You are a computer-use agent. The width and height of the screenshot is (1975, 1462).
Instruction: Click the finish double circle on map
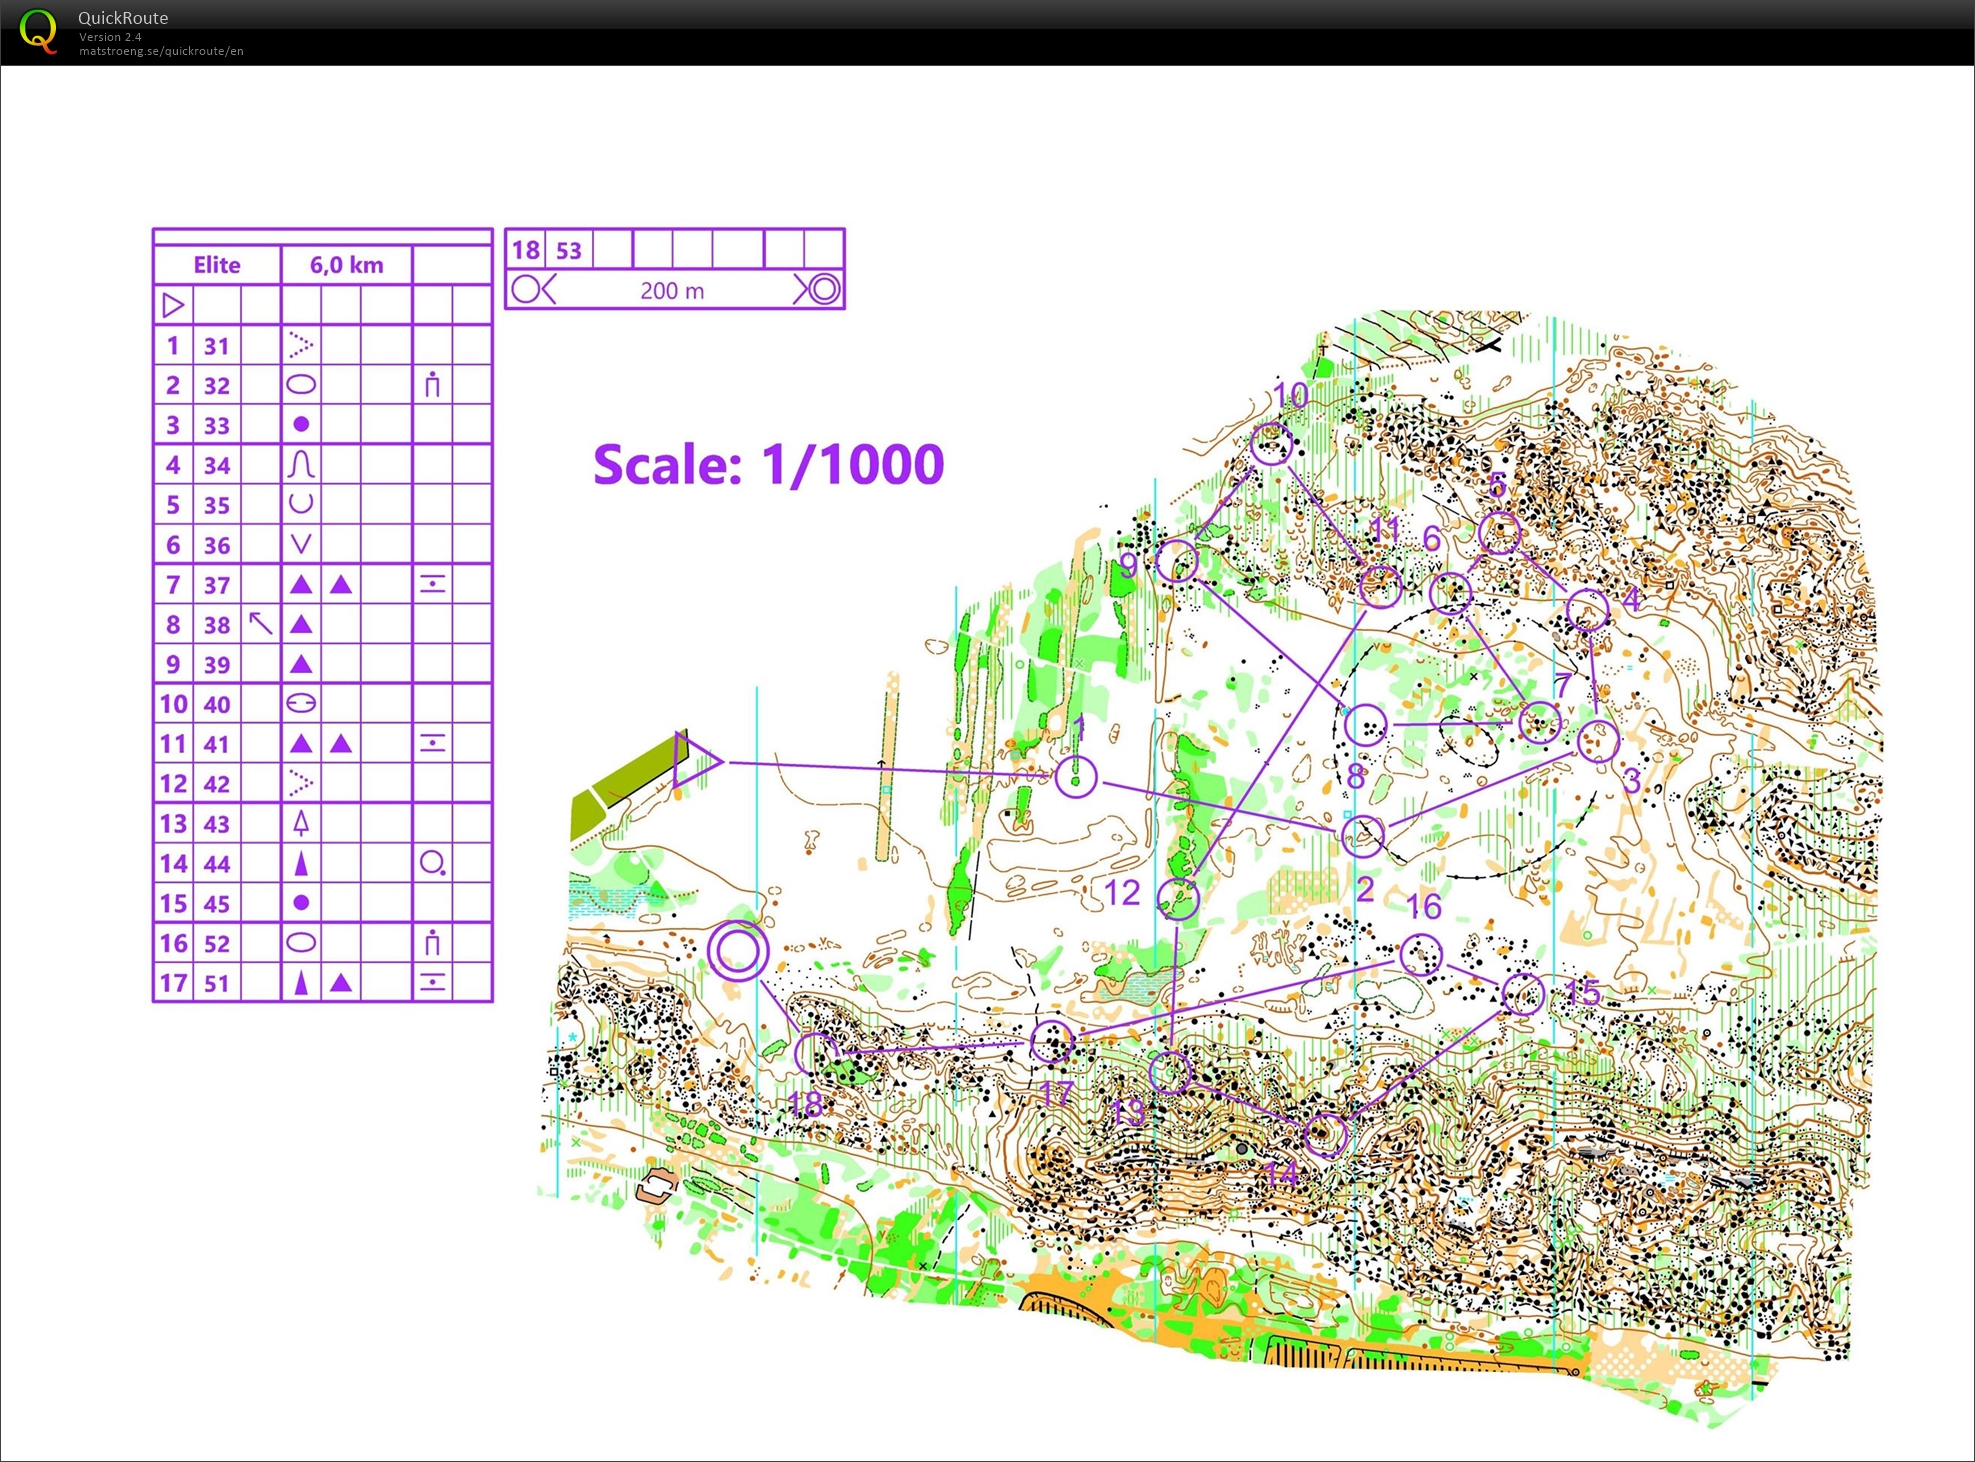[x=738, y=950]
